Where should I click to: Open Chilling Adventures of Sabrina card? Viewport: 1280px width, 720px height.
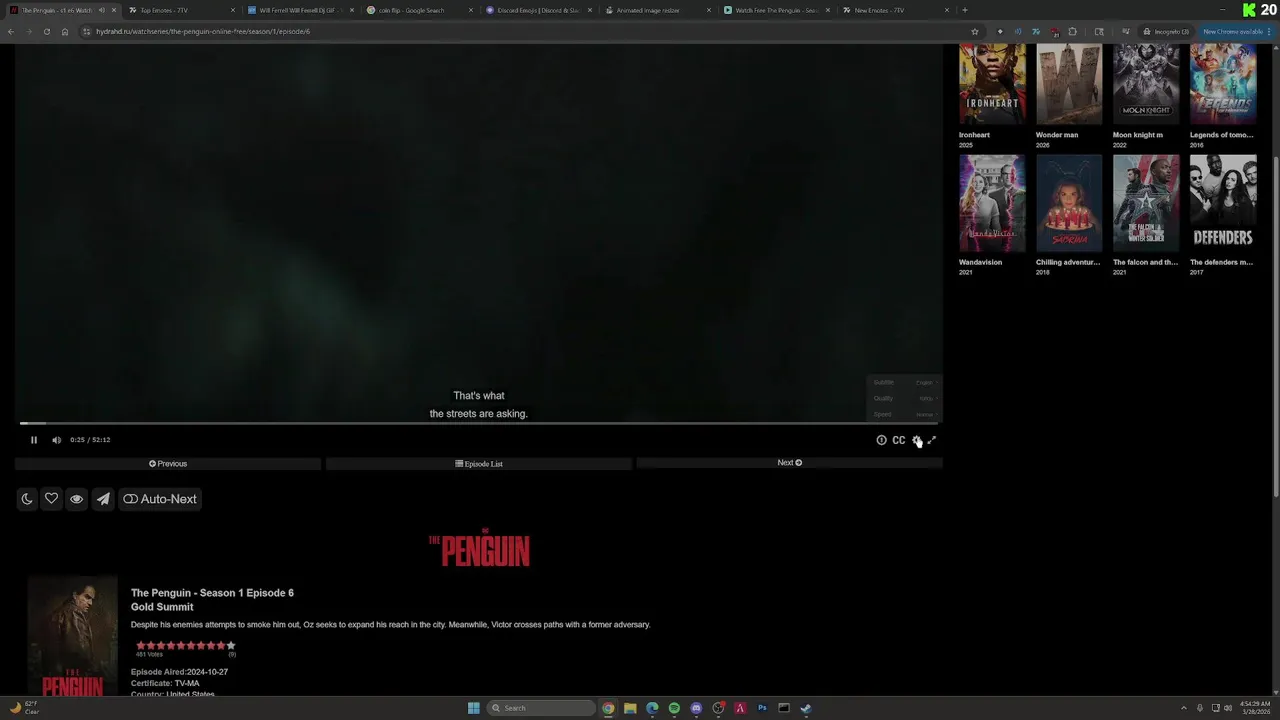1069,215
